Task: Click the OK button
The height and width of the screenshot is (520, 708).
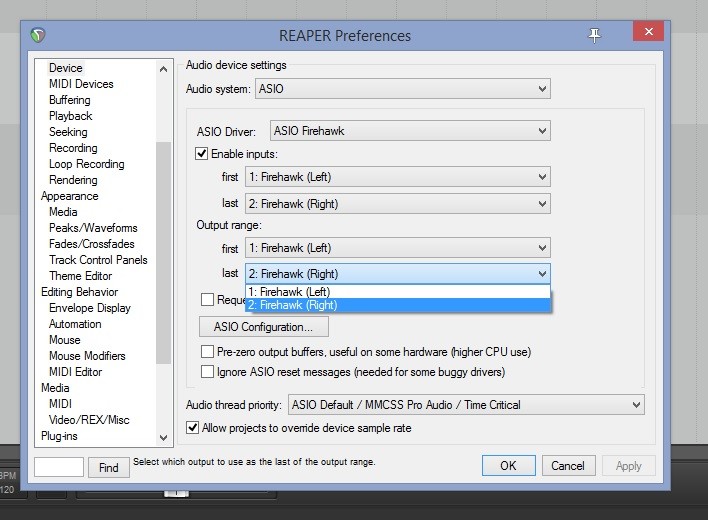Action: coord(508,465)
